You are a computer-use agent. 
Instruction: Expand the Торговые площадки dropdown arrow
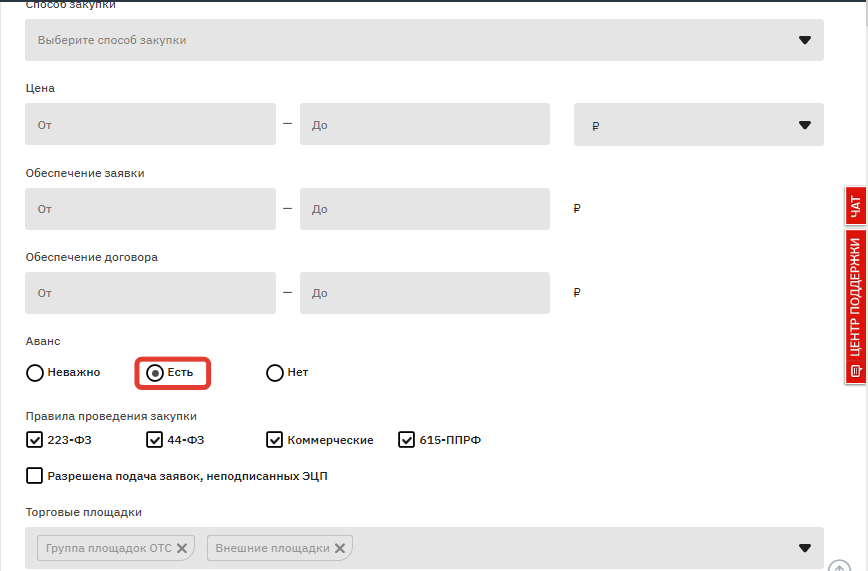coord(805,548)
